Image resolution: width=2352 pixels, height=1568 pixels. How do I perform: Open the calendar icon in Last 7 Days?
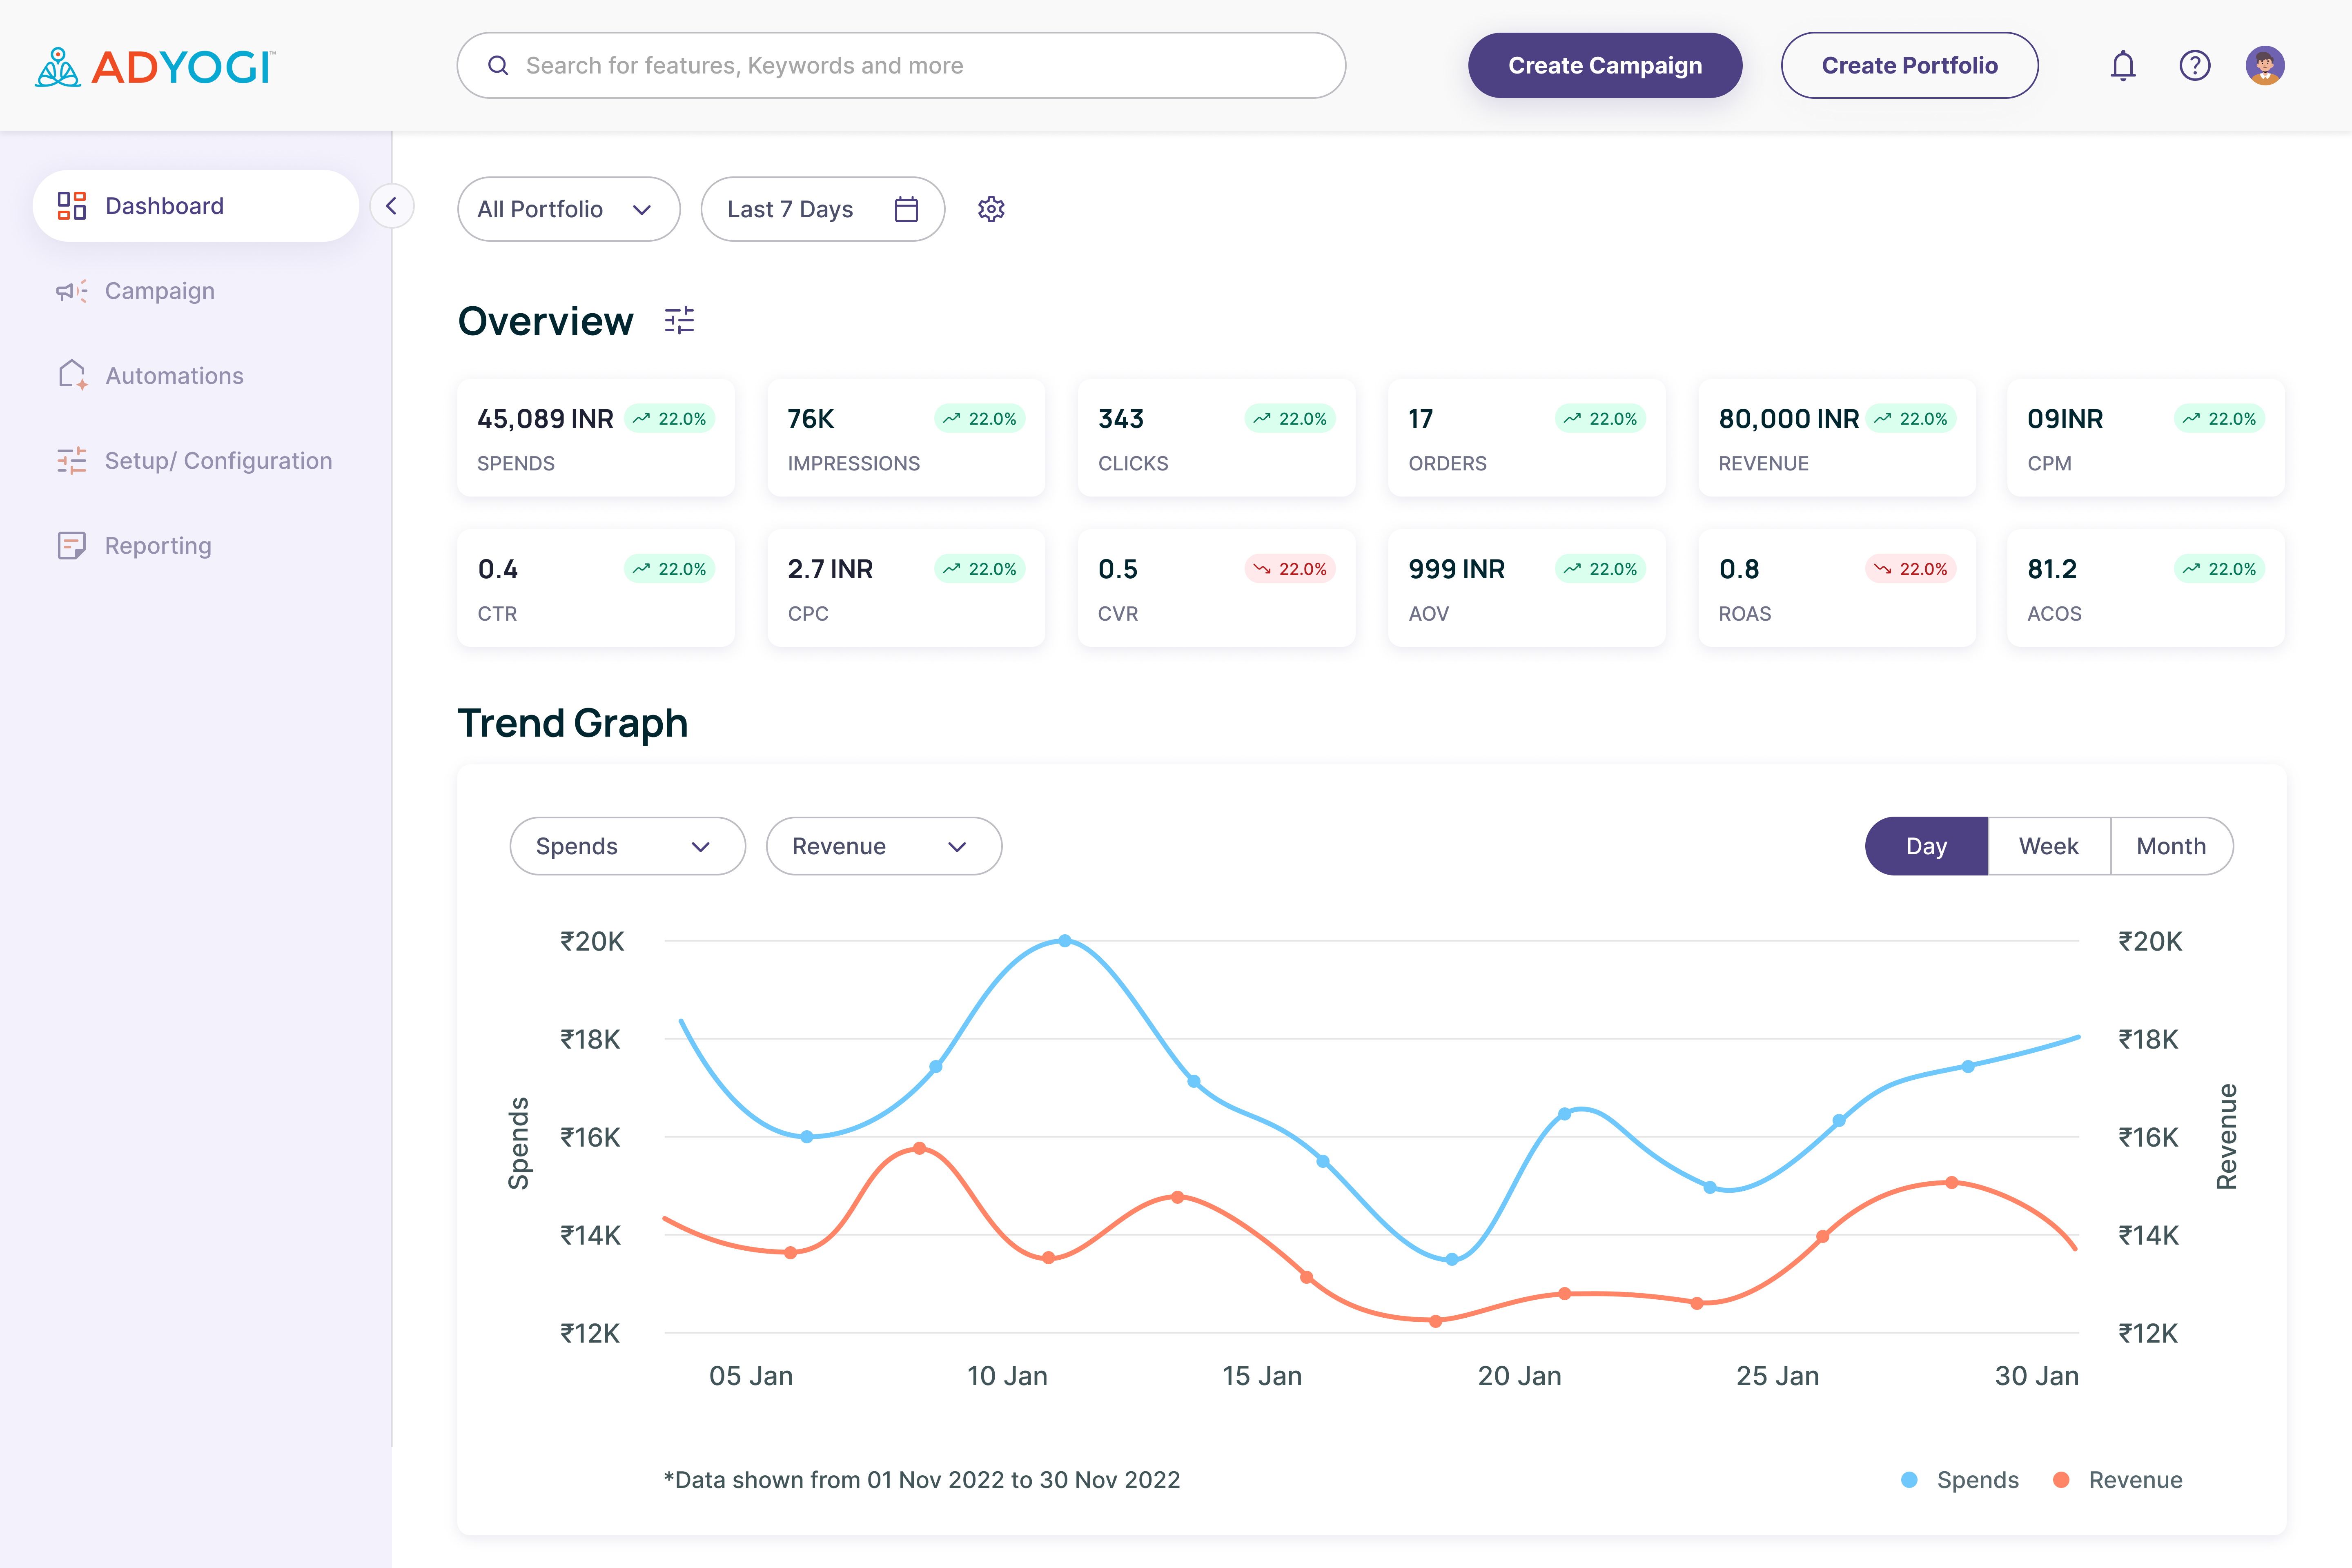point(906,209)
